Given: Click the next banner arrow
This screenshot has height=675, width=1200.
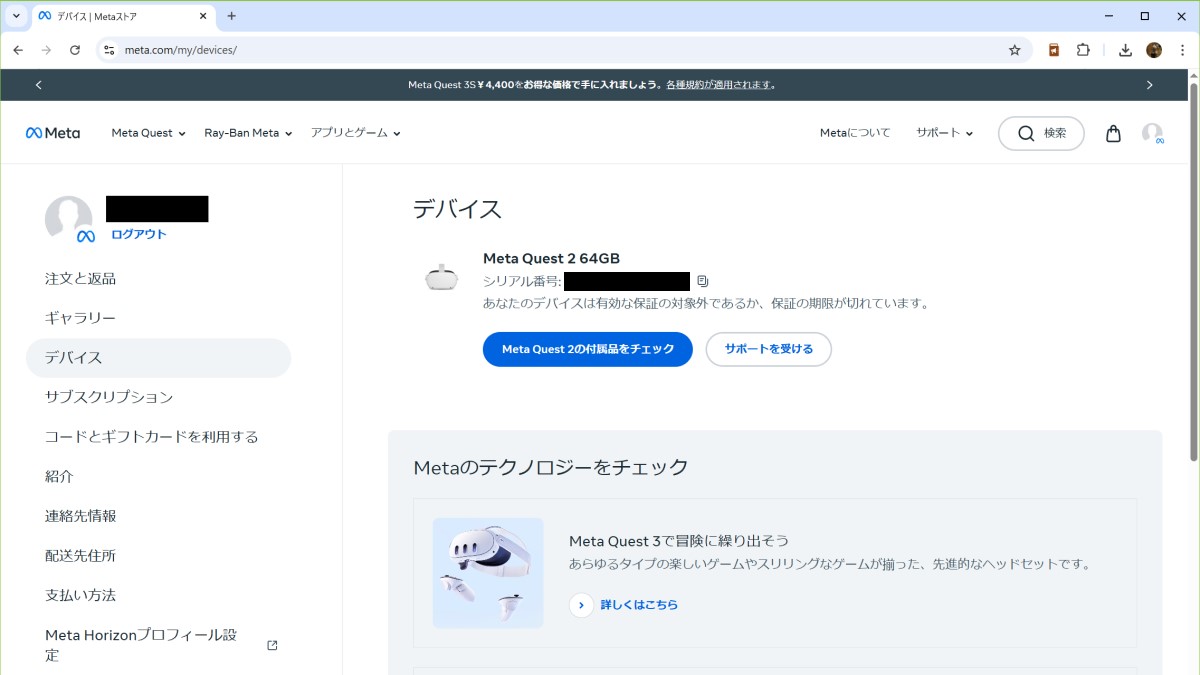Looking at the screenshot, I should coord(1149,85).
